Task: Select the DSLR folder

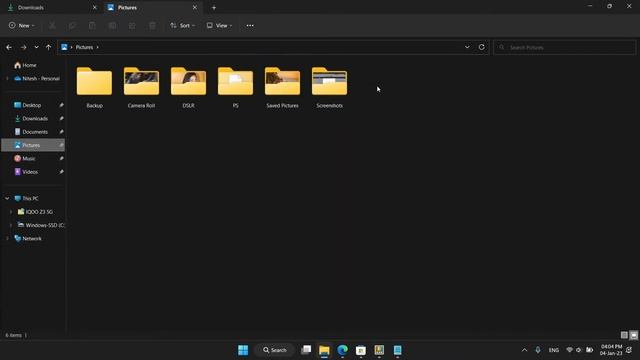Action: click(189, 87)
